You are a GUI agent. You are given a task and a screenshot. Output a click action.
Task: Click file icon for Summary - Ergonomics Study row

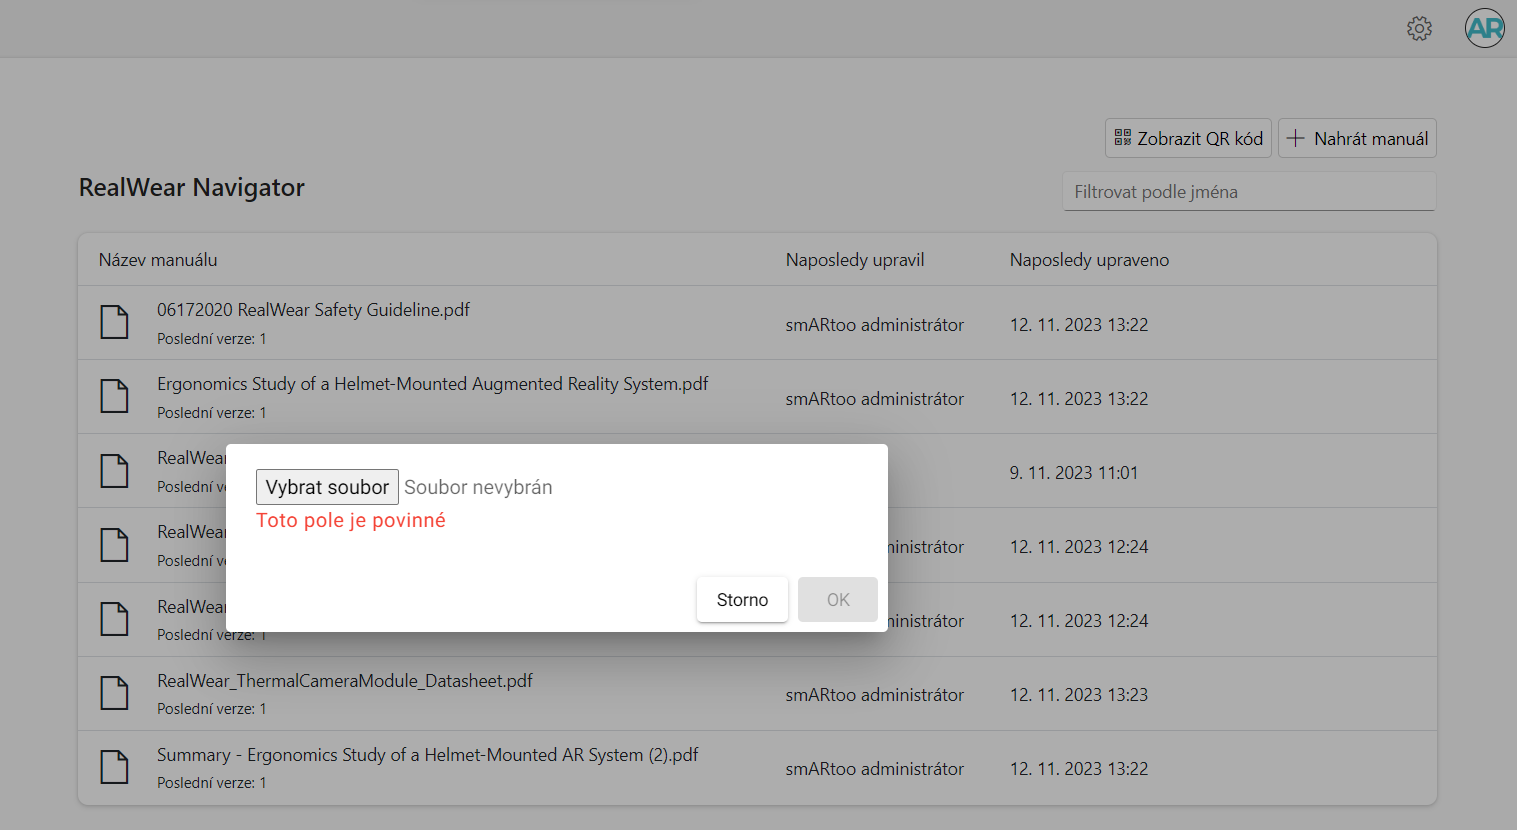(x=115, y=767)
